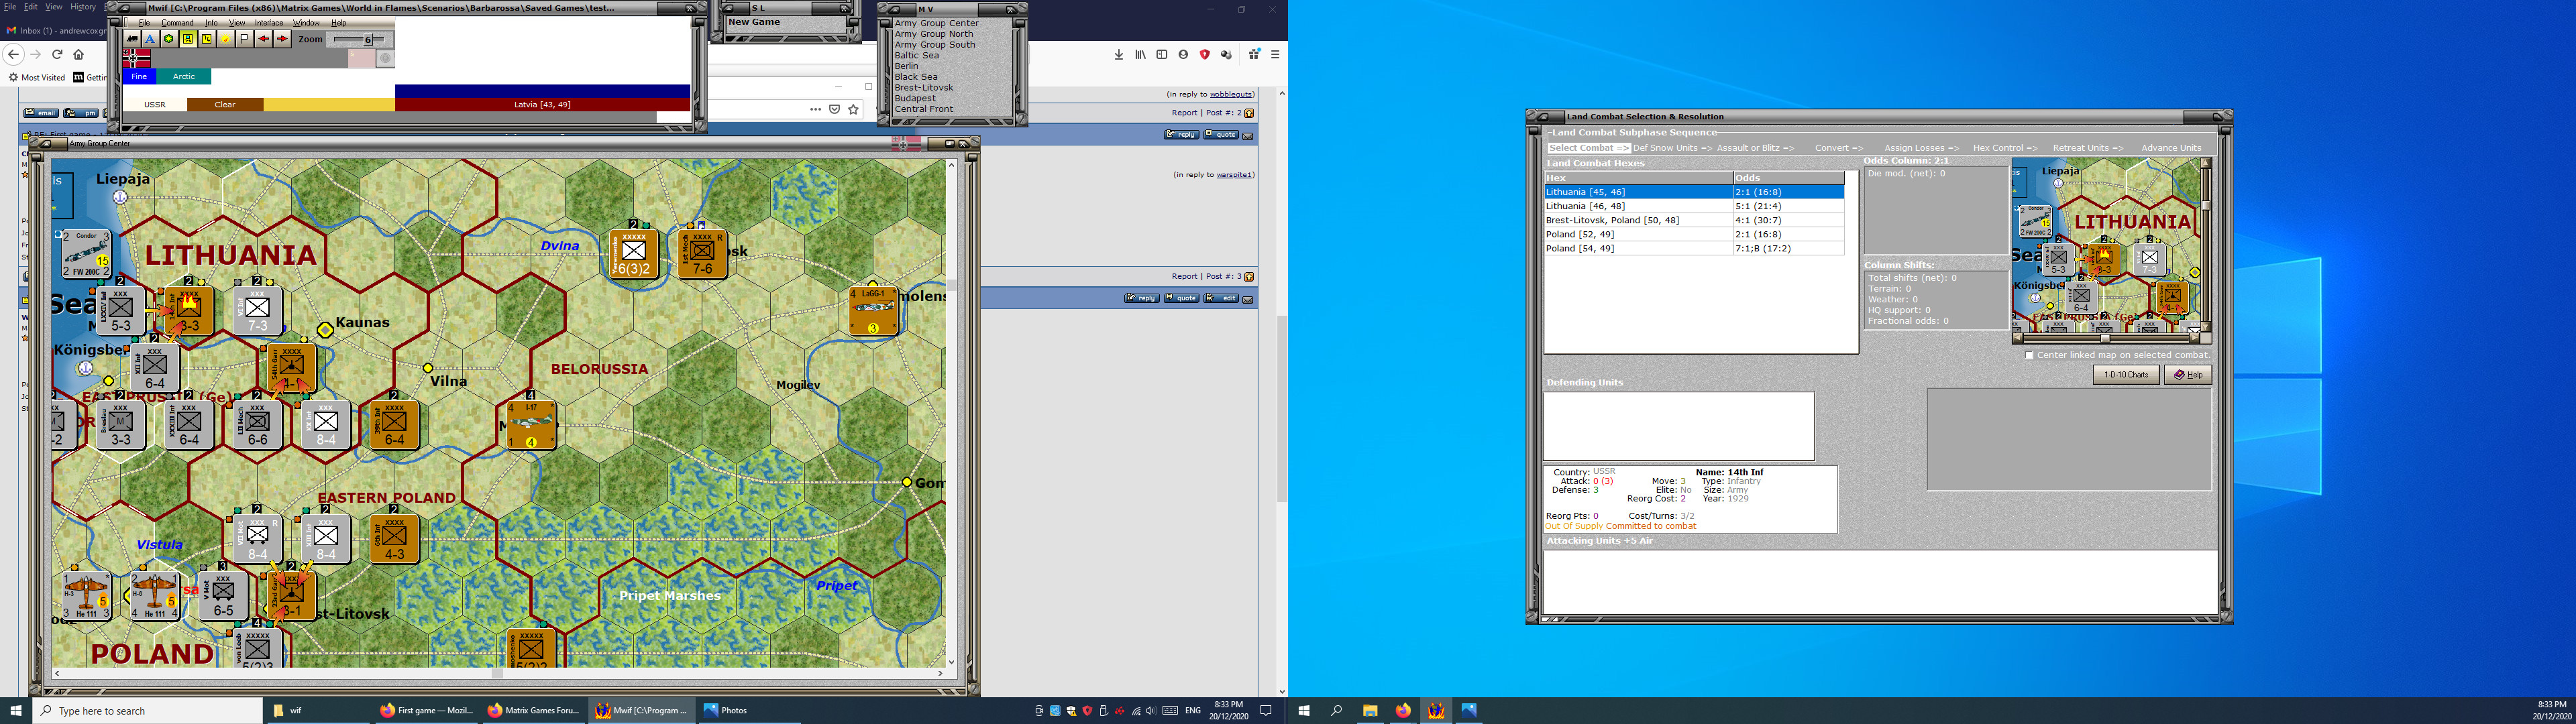The width and height of the screenshot is (2576, 724).
Task: Click the Help button in combat window
Action: tap(2188, 375)
